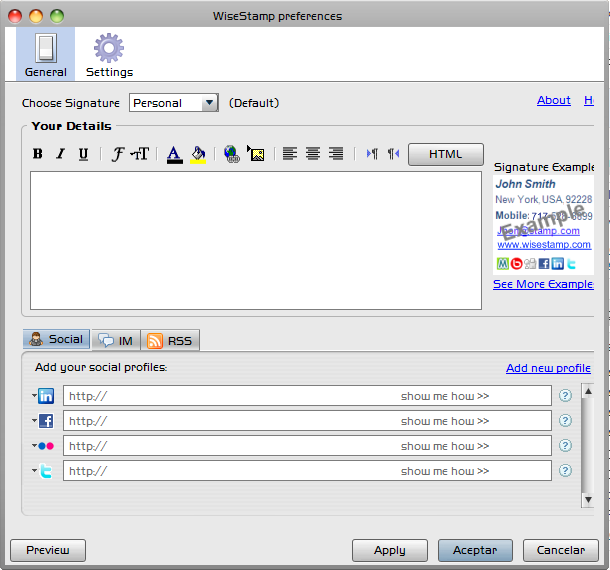Insert a hyperlink with the globe icon
This screenshot has width=610, height=570.
pos(231,154)
